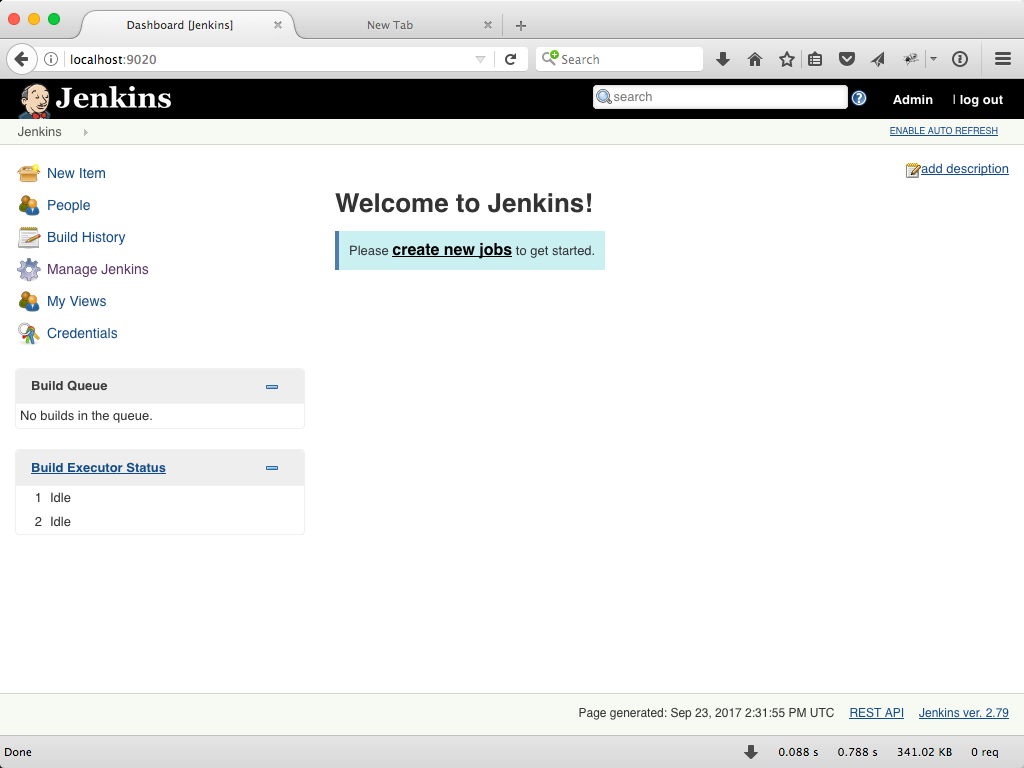This screenshot has height=768, width=1024.
Task: Click the 'No builds in the queue.' text
Action: click(x=86, y=415)
